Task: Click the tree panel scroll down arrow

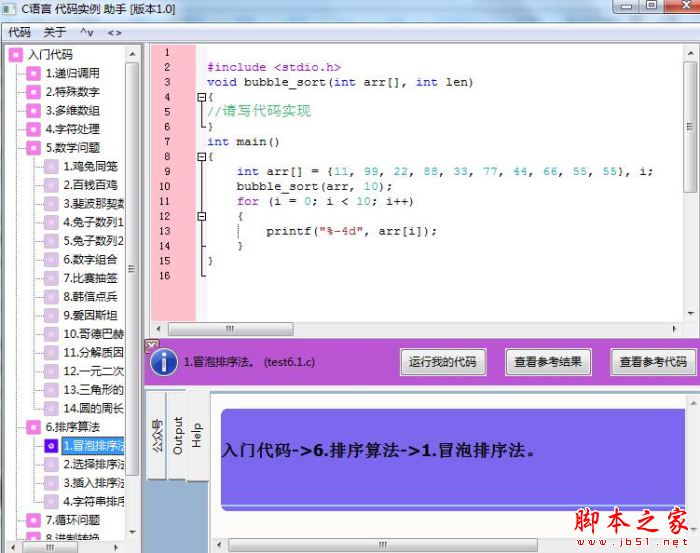Action: 132,532
